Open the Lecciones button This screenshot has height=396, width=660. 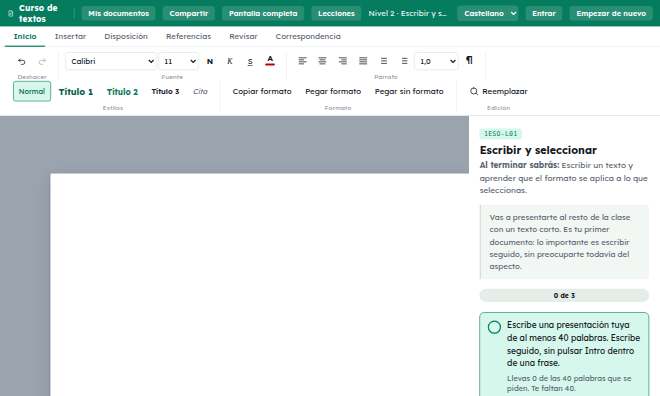[336, 13]
